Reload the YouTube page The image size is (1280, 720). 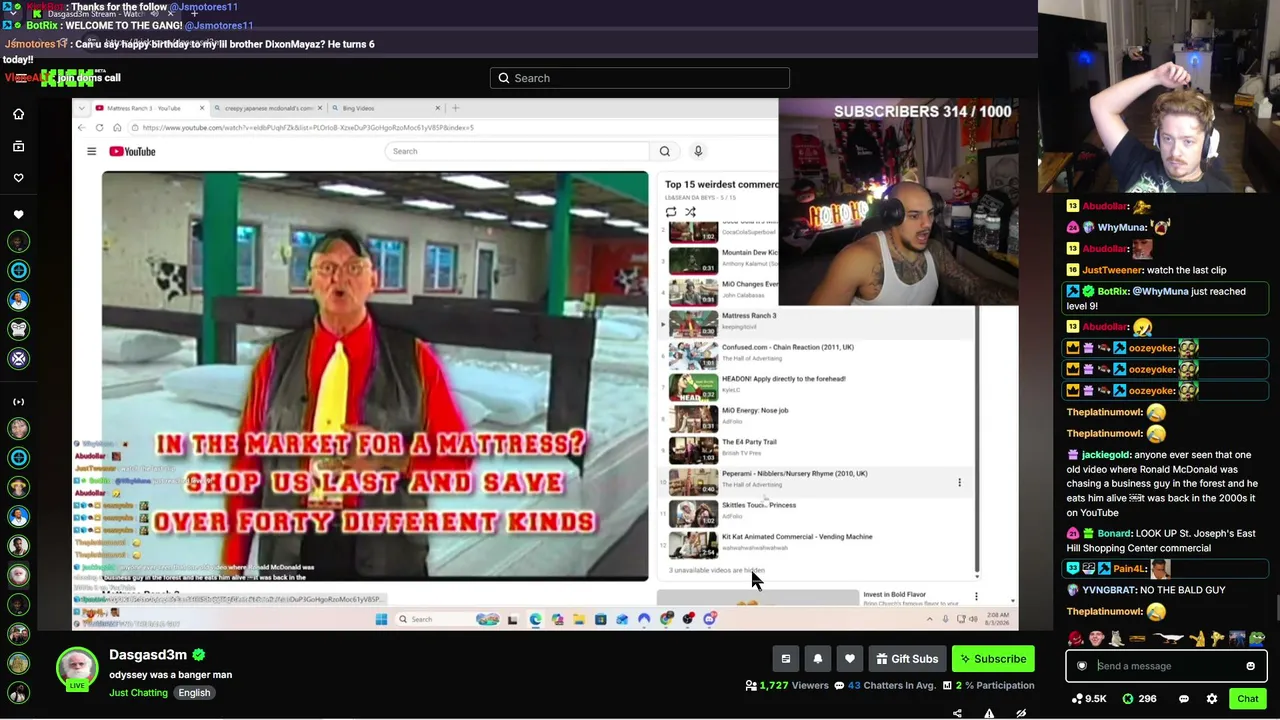99,128
